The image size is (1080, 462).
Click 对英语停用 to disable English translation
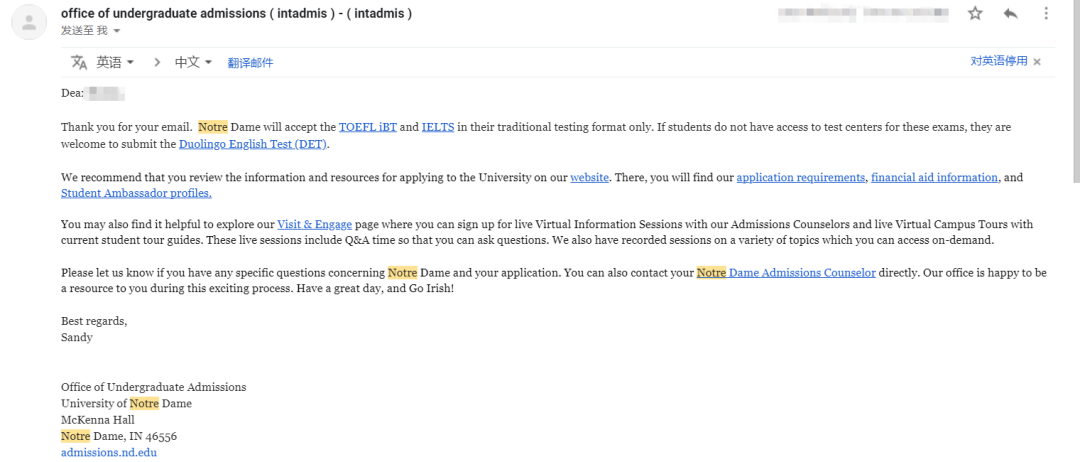click(x=998, y=61)
